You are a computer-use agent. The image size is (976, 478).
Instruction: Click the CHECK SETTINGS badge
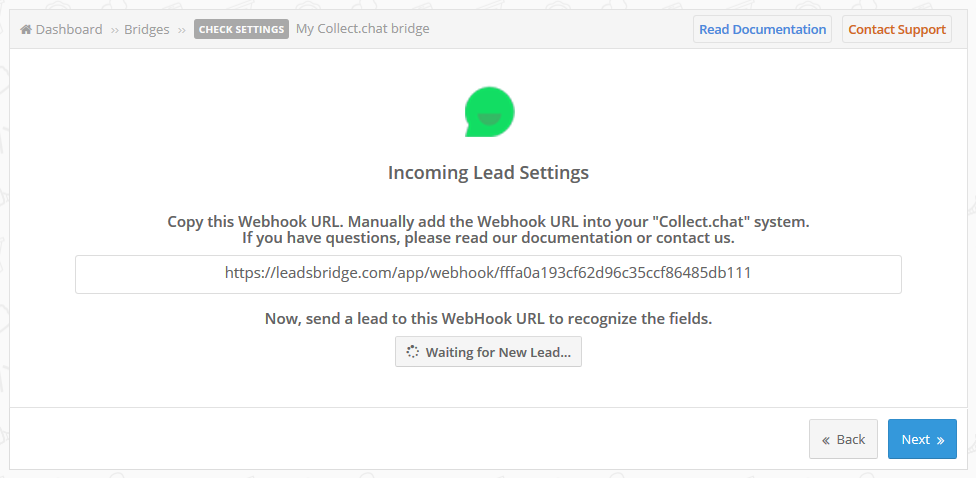coord(242,29)
